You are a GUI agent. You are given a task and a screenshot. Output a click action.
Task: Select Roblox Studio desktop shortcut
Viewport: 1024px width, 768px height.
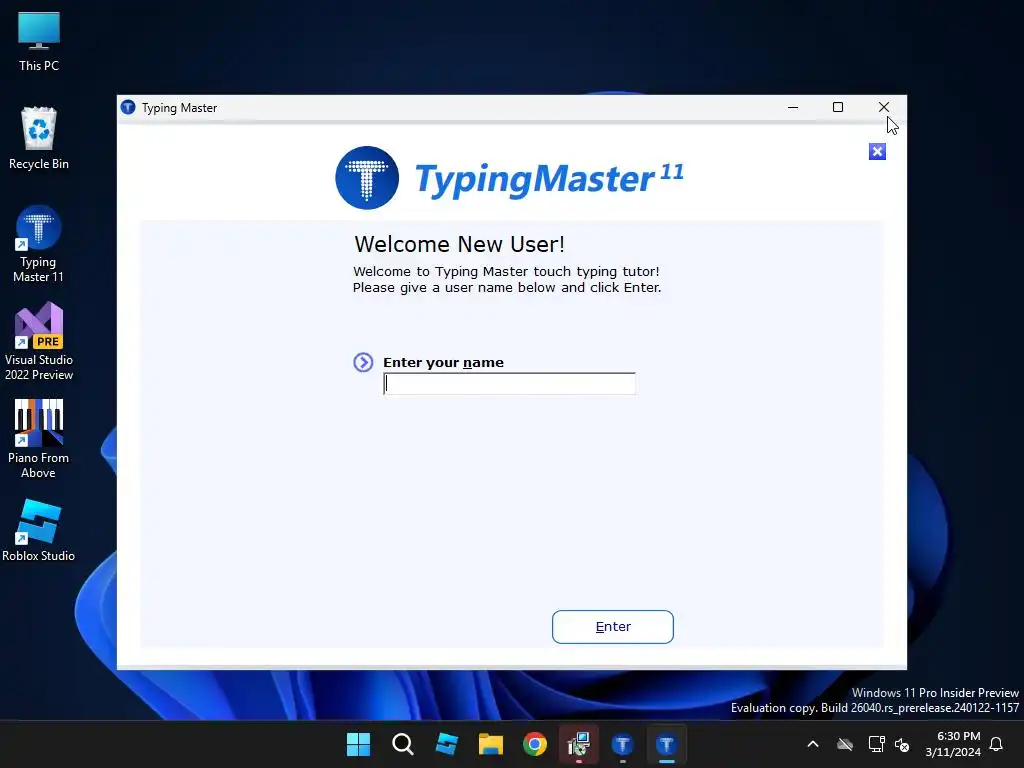39,530
